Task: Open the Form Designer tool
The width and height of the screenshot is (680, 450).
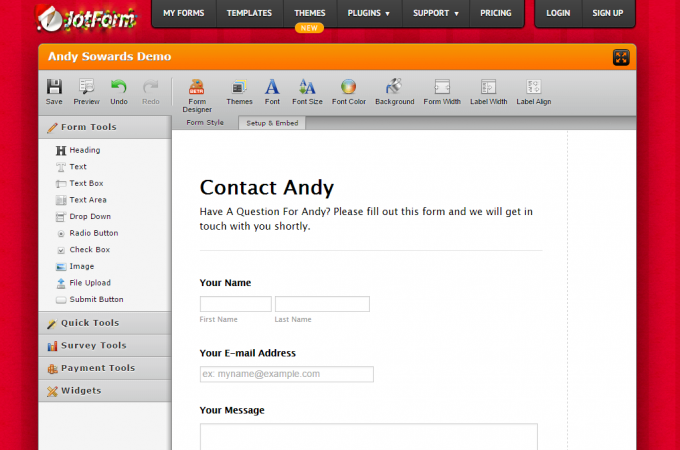Action: coord(197,95)
